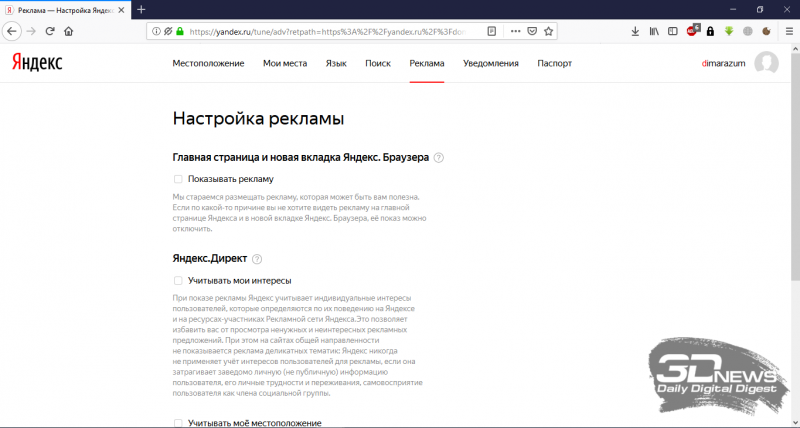The image size is (800, 428).
Task: Open the Firefox hamburger menu
Action: 789,31
